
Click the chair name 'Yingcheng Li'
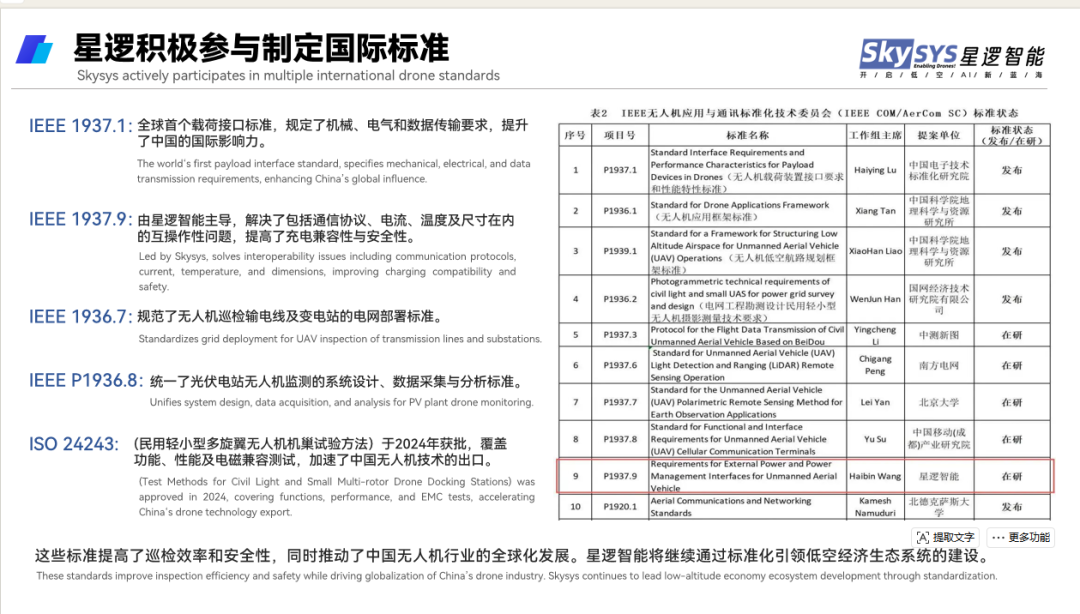(875, 336)
